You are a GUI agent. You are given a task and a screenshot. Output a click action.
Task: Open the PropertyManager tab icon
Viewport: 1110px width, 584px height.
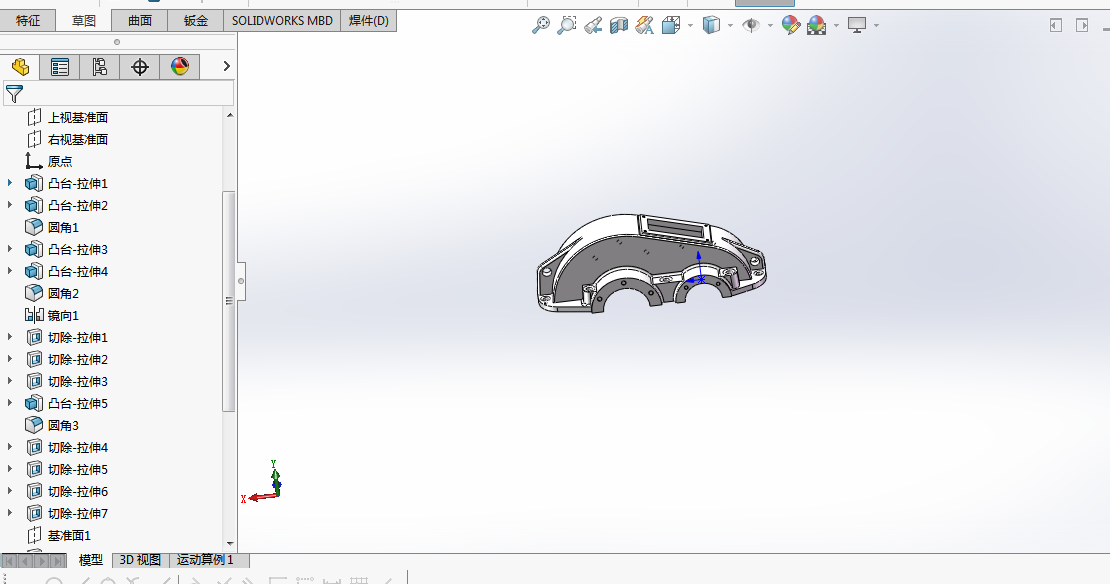tap(59, 67)
